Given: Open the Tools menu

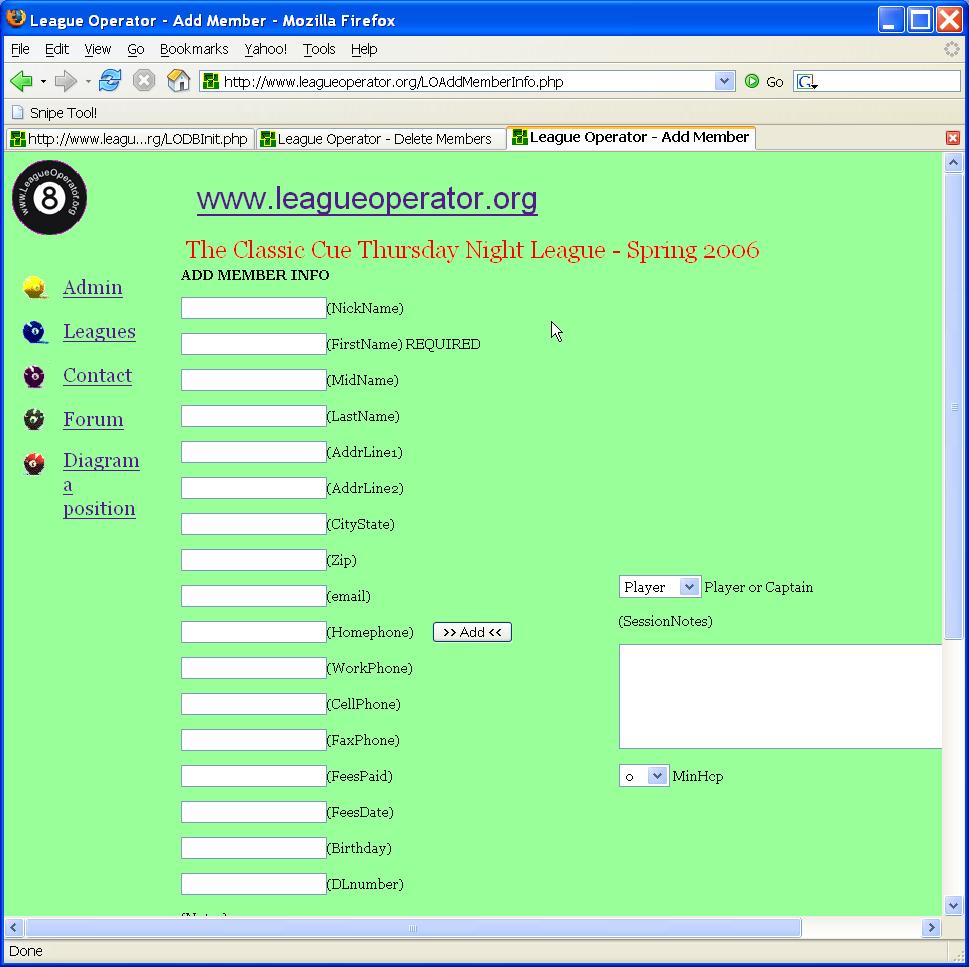Looking at the screenshot, I should click(319, 49).
